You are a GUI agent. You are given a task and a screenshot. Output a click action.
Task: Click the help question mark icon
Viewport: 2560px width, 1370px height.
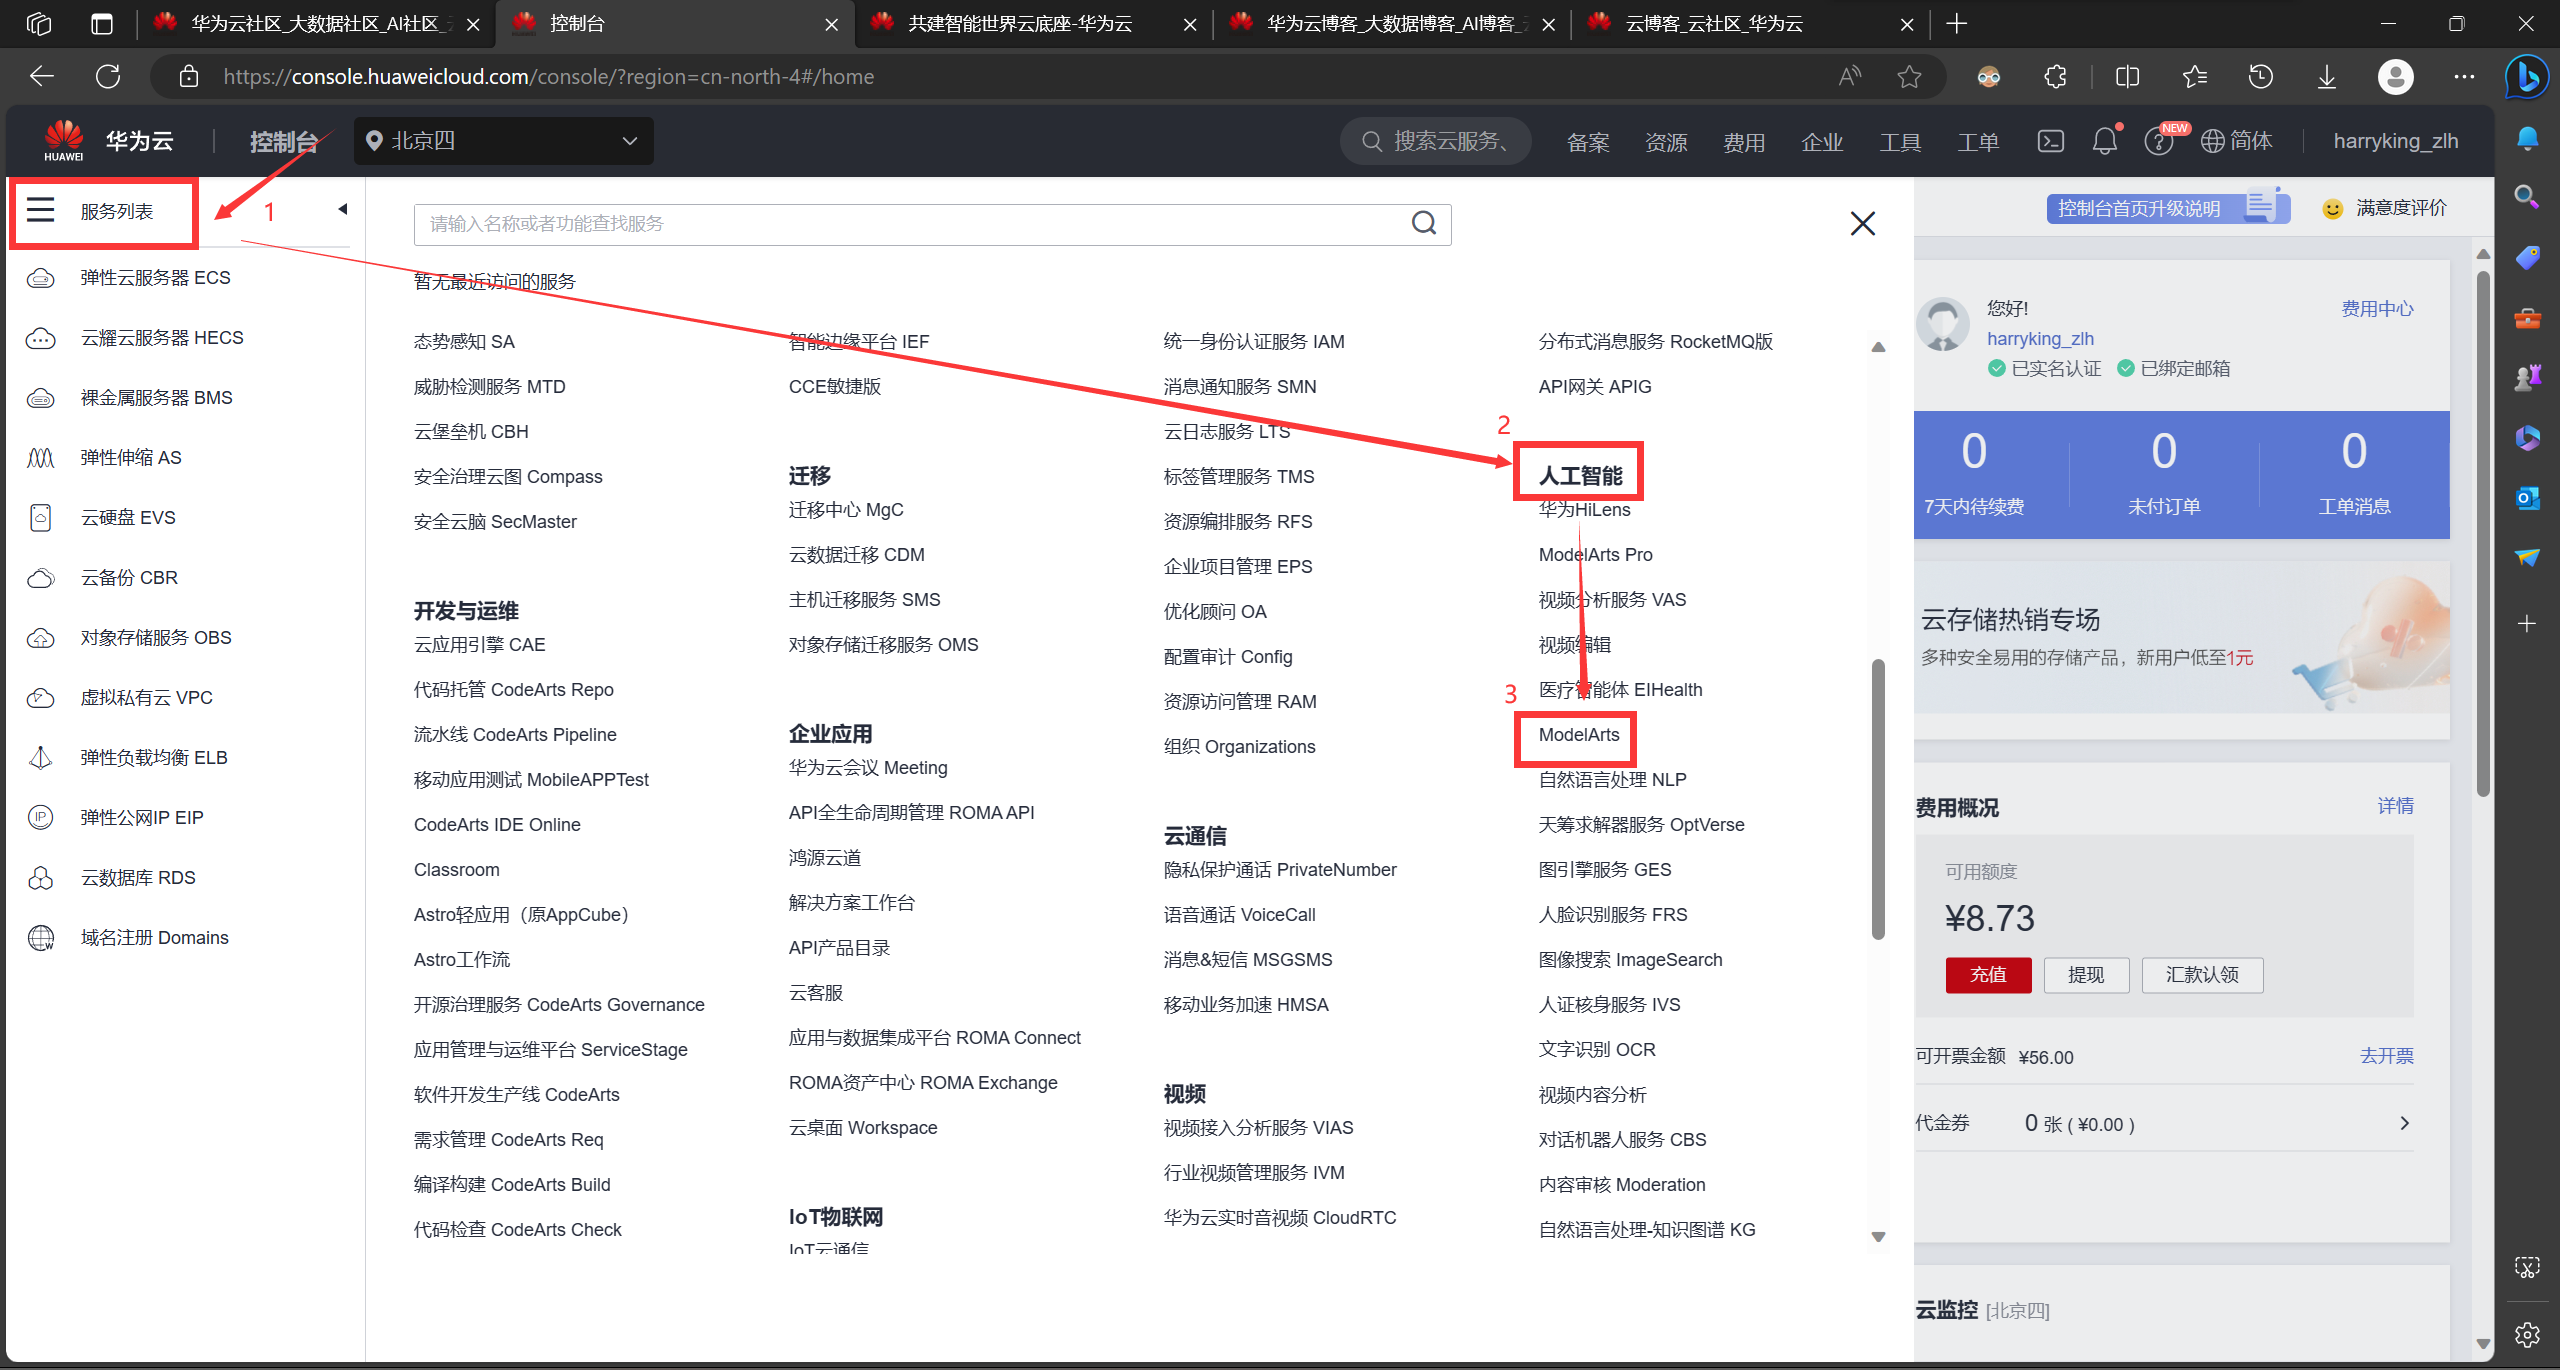coord(2158,142)
